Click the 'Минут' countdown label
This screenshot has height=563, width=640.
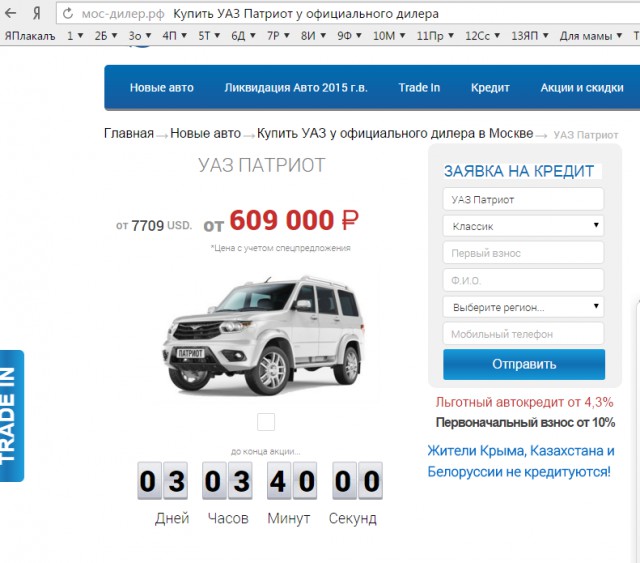pos(289,518)
